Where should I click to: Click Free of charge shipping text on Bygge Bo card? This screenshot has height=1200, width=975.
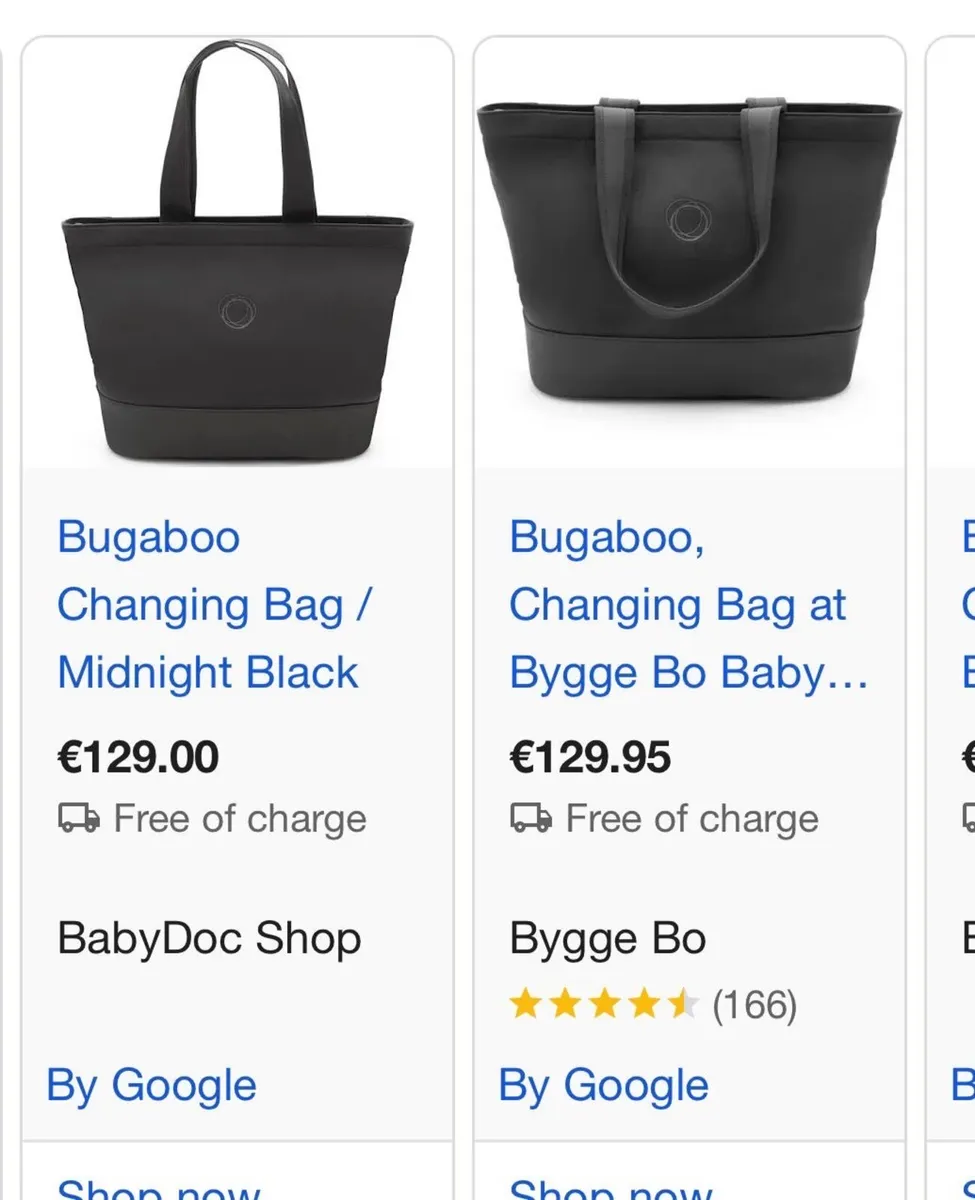pyautogui.click(x=690, y=818)
